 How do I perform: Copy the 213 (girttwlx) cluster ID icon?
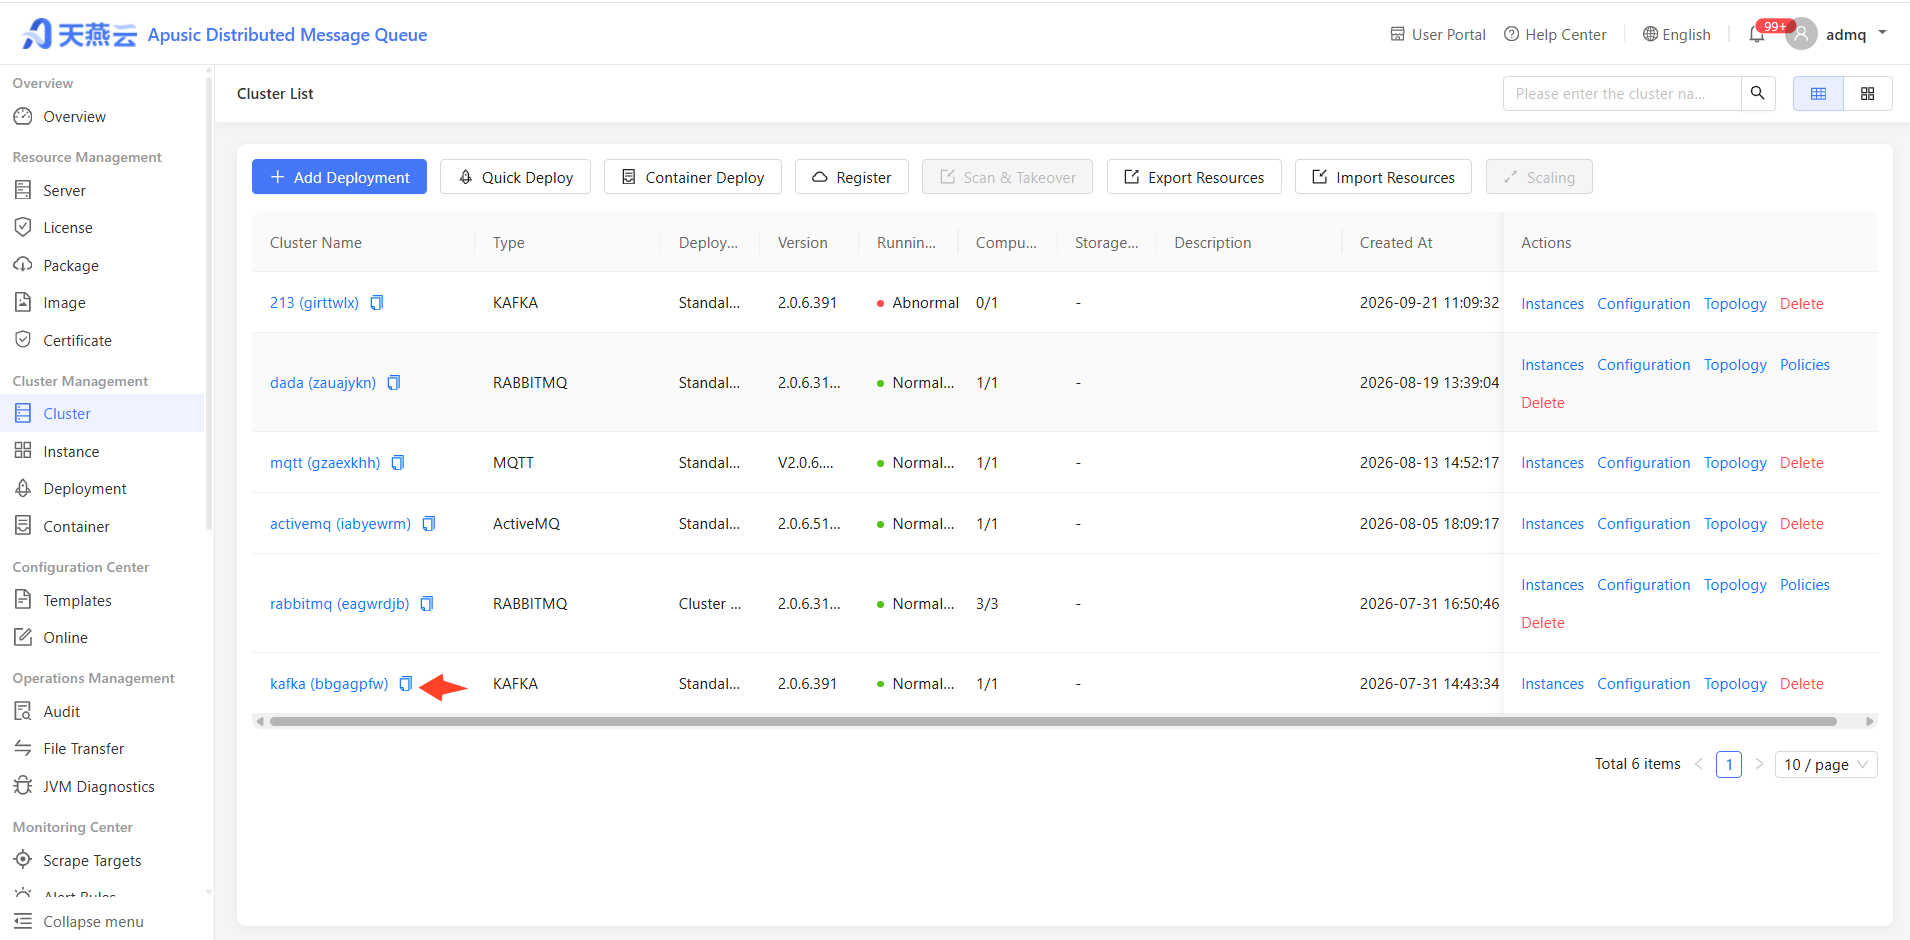coord(377,303)
